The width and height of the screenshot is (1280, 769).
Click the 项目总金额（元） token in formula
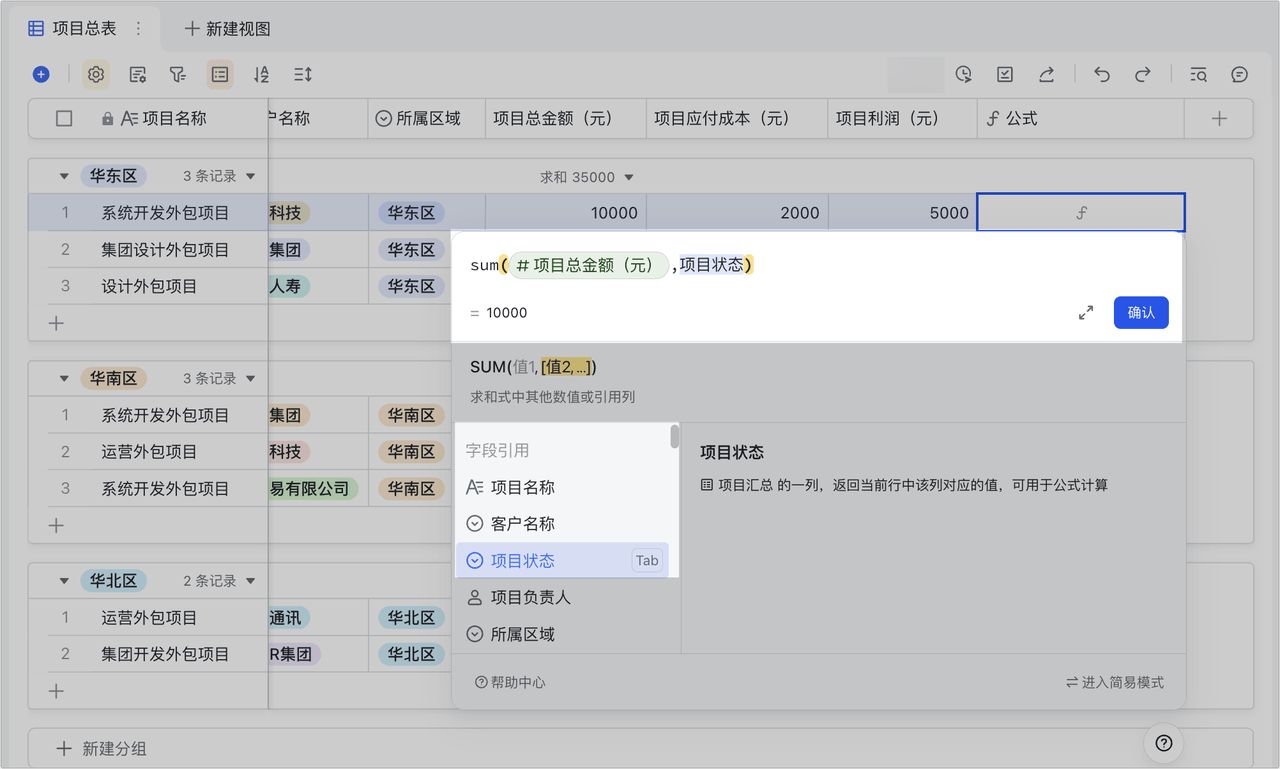pos(589,265)
